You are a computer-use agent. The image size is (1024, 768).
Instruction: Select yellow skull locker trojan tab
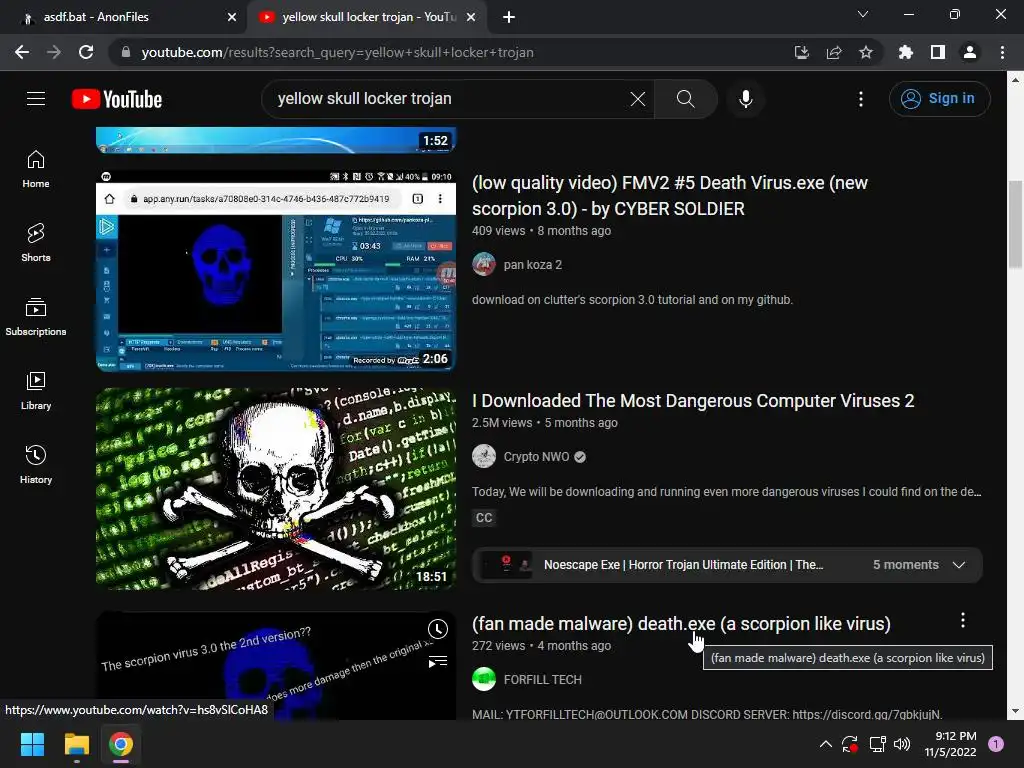(366, 17)
